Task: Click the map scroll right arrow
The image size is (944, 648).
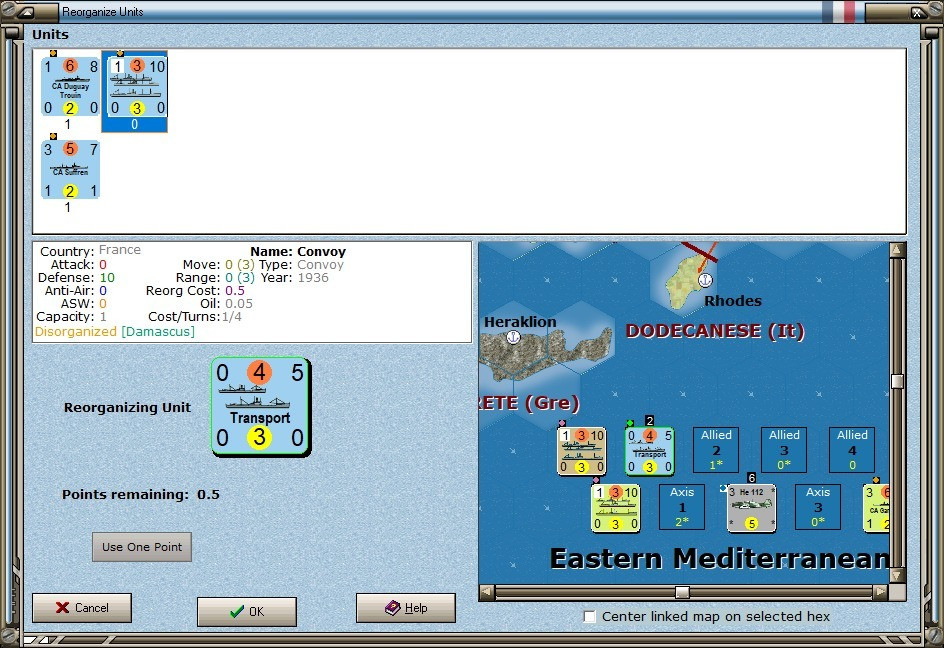Action: [880, 592]
